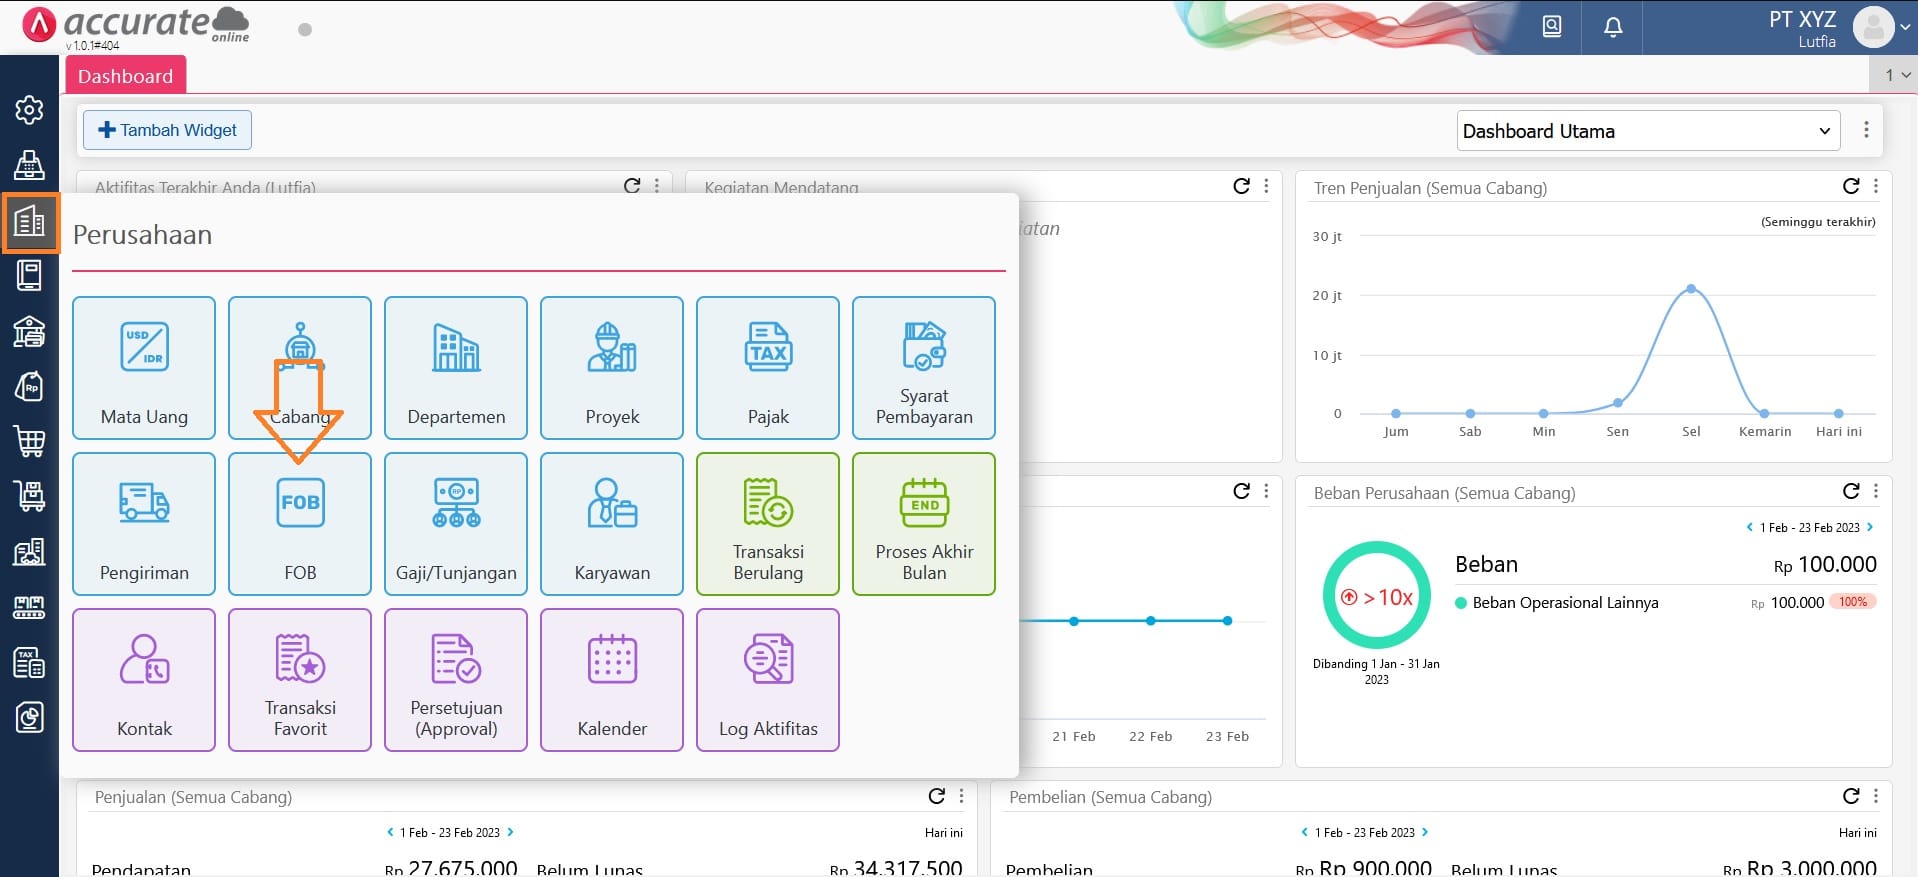Refresh the Tren Penjualan widget
Image resolution: width=1918 pixels, height=877 pixels.
(x=1851, y=187)
